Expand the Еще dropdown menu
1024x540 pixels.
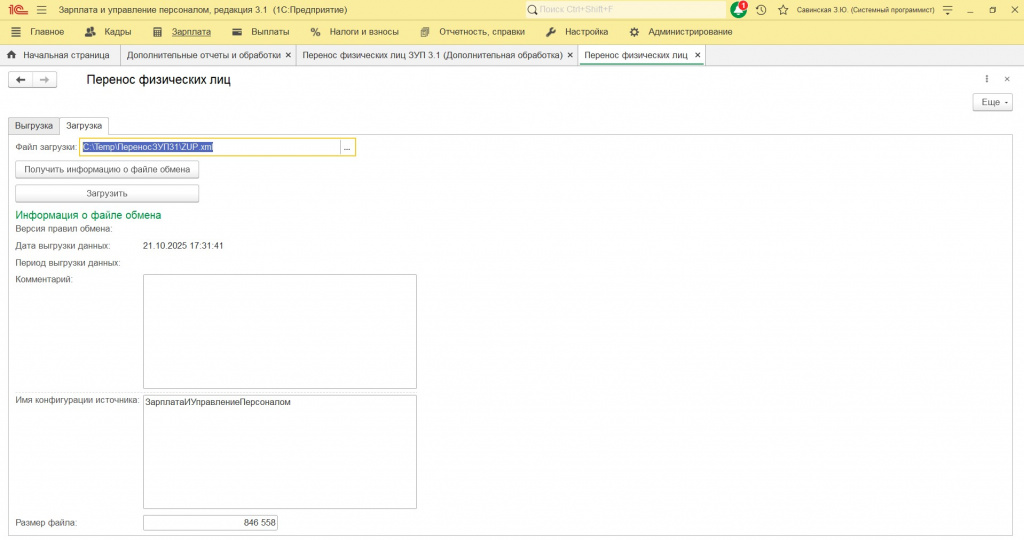click(x=993, y=102)
